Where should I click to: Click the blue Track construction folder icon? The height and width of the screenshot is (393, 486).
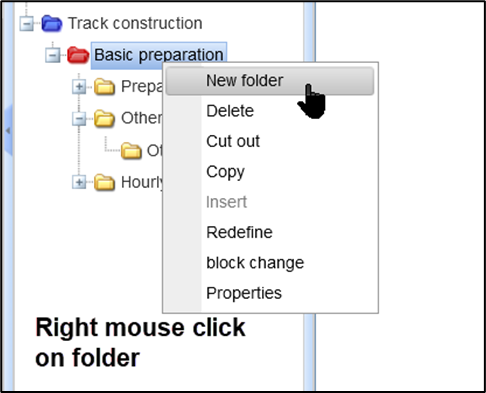[52, 24]
